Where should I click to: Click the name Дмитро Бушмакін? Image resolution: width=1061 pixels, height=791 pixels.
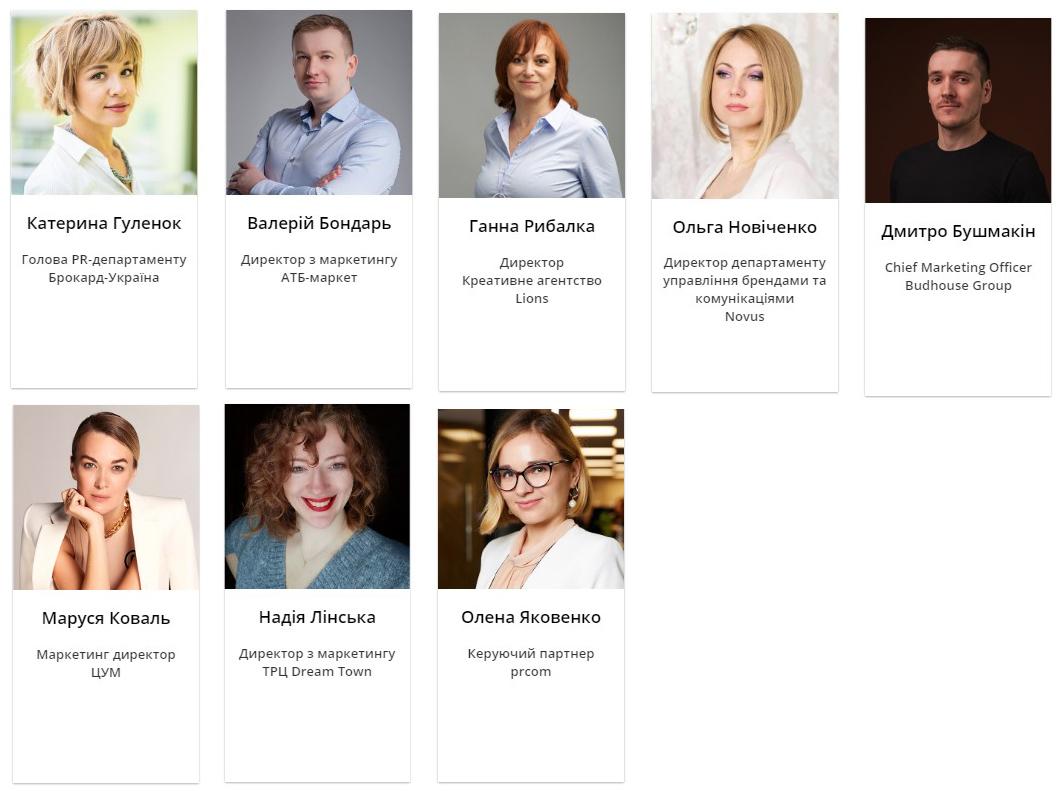coord(958,231)
